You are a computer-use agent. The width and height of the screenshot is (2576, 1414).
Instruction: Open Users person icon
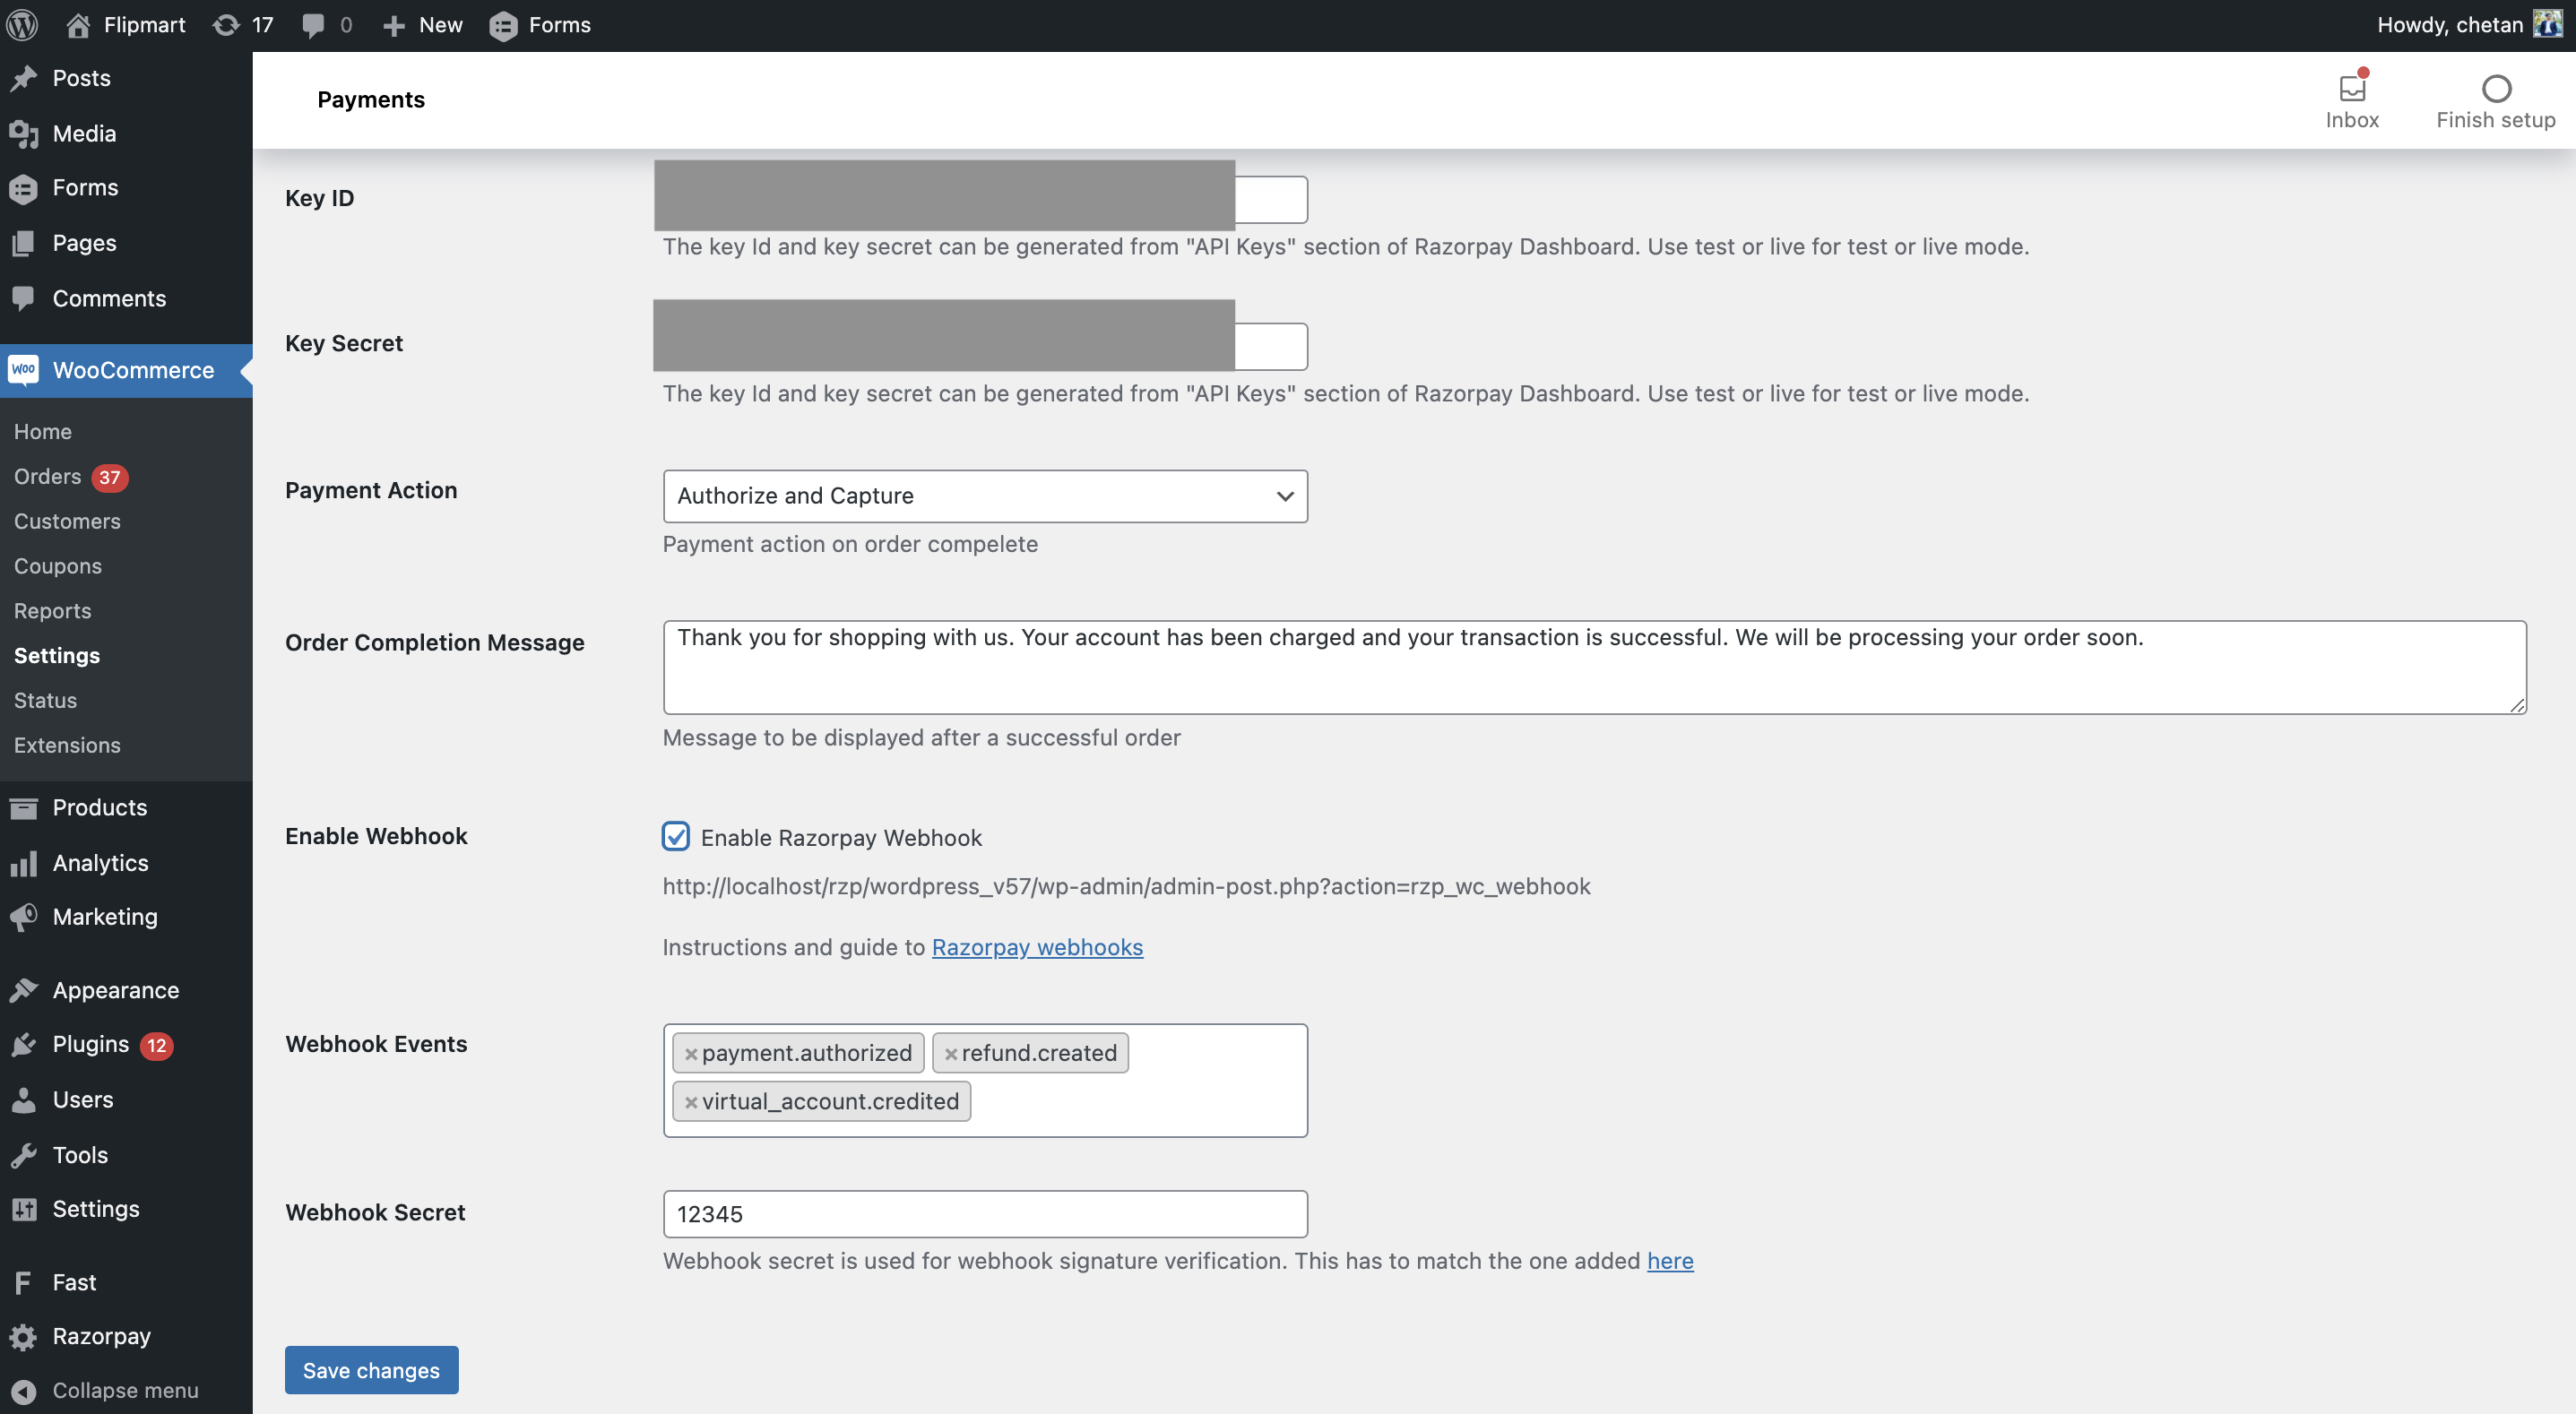click(x=24, y=1100)
